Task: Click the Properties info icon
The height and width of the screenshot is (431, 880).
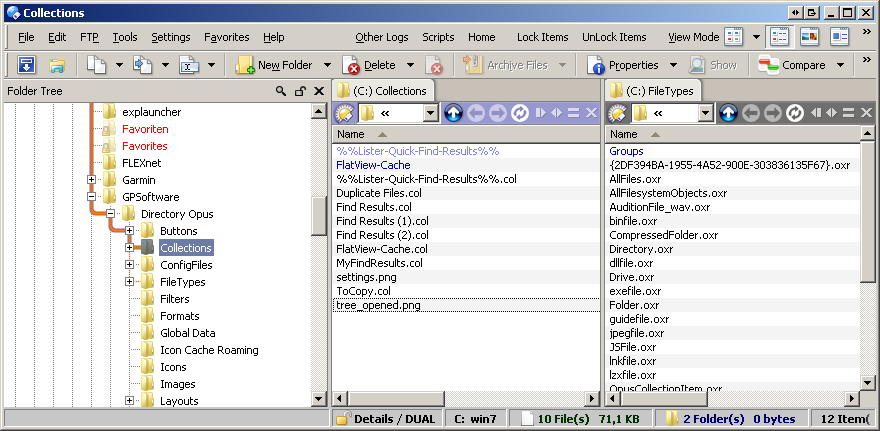Action: pyautogui.click(x=596, y=66)
